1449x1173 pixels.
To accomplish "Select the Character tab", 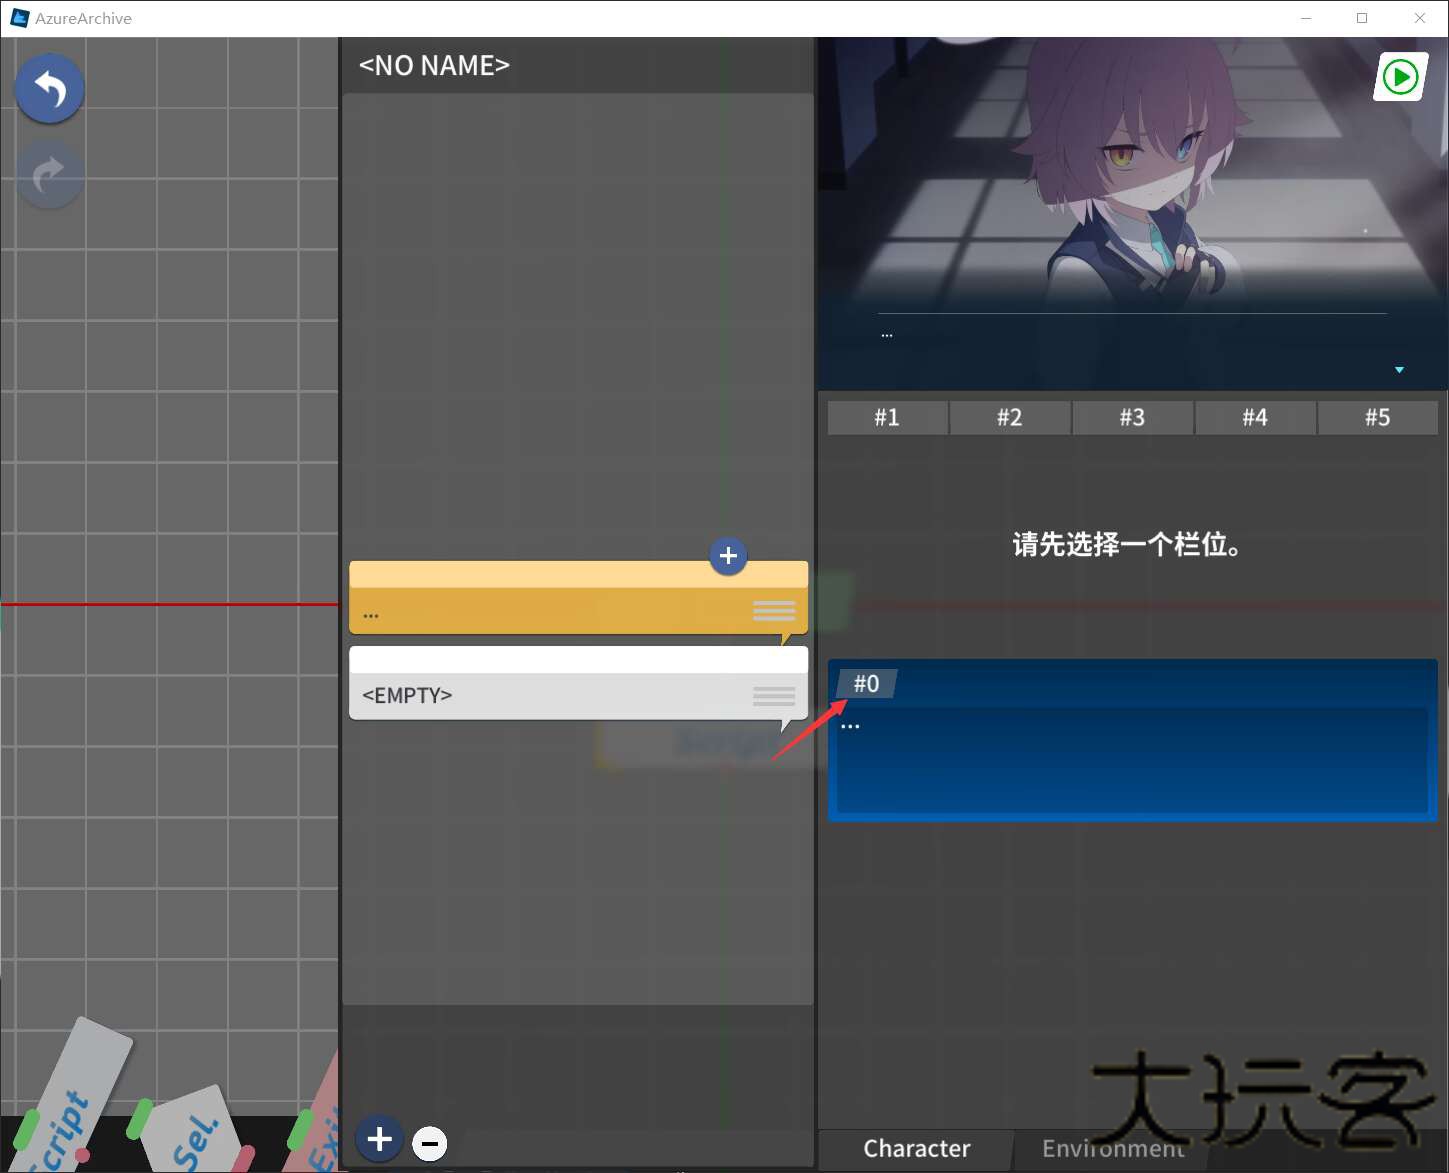I will (916, 1148).
